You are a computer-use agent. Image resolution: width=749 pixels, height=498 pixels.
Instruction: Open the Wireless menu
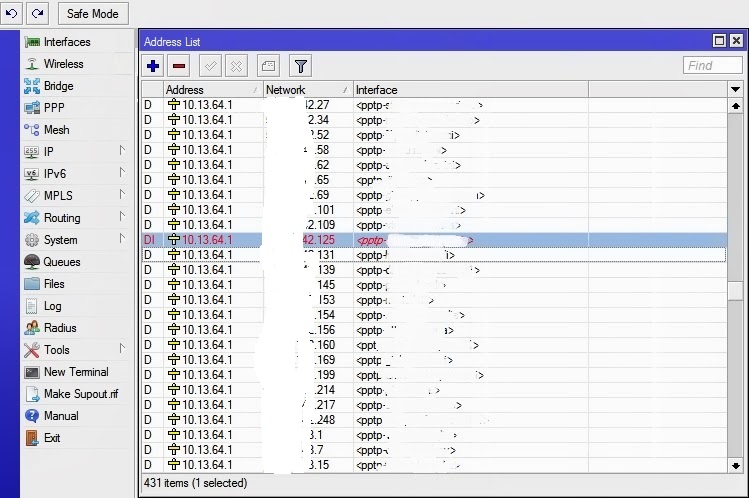[x=64, y=64]
